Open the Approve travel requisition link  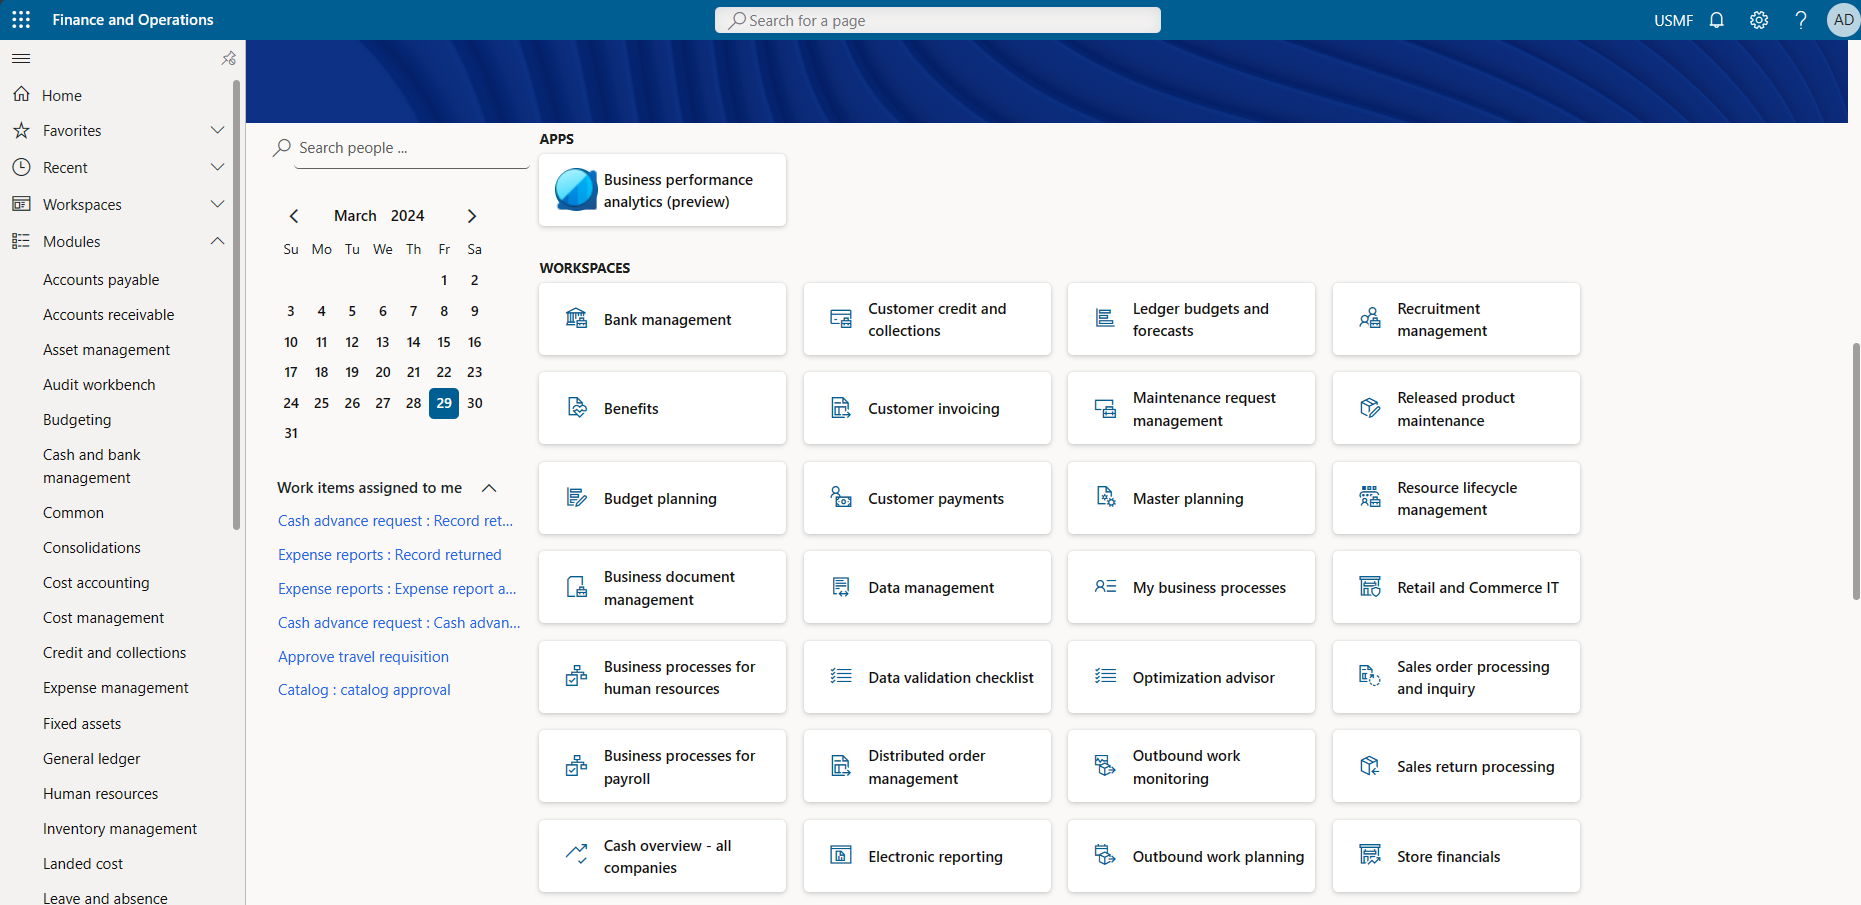(363, 657)
